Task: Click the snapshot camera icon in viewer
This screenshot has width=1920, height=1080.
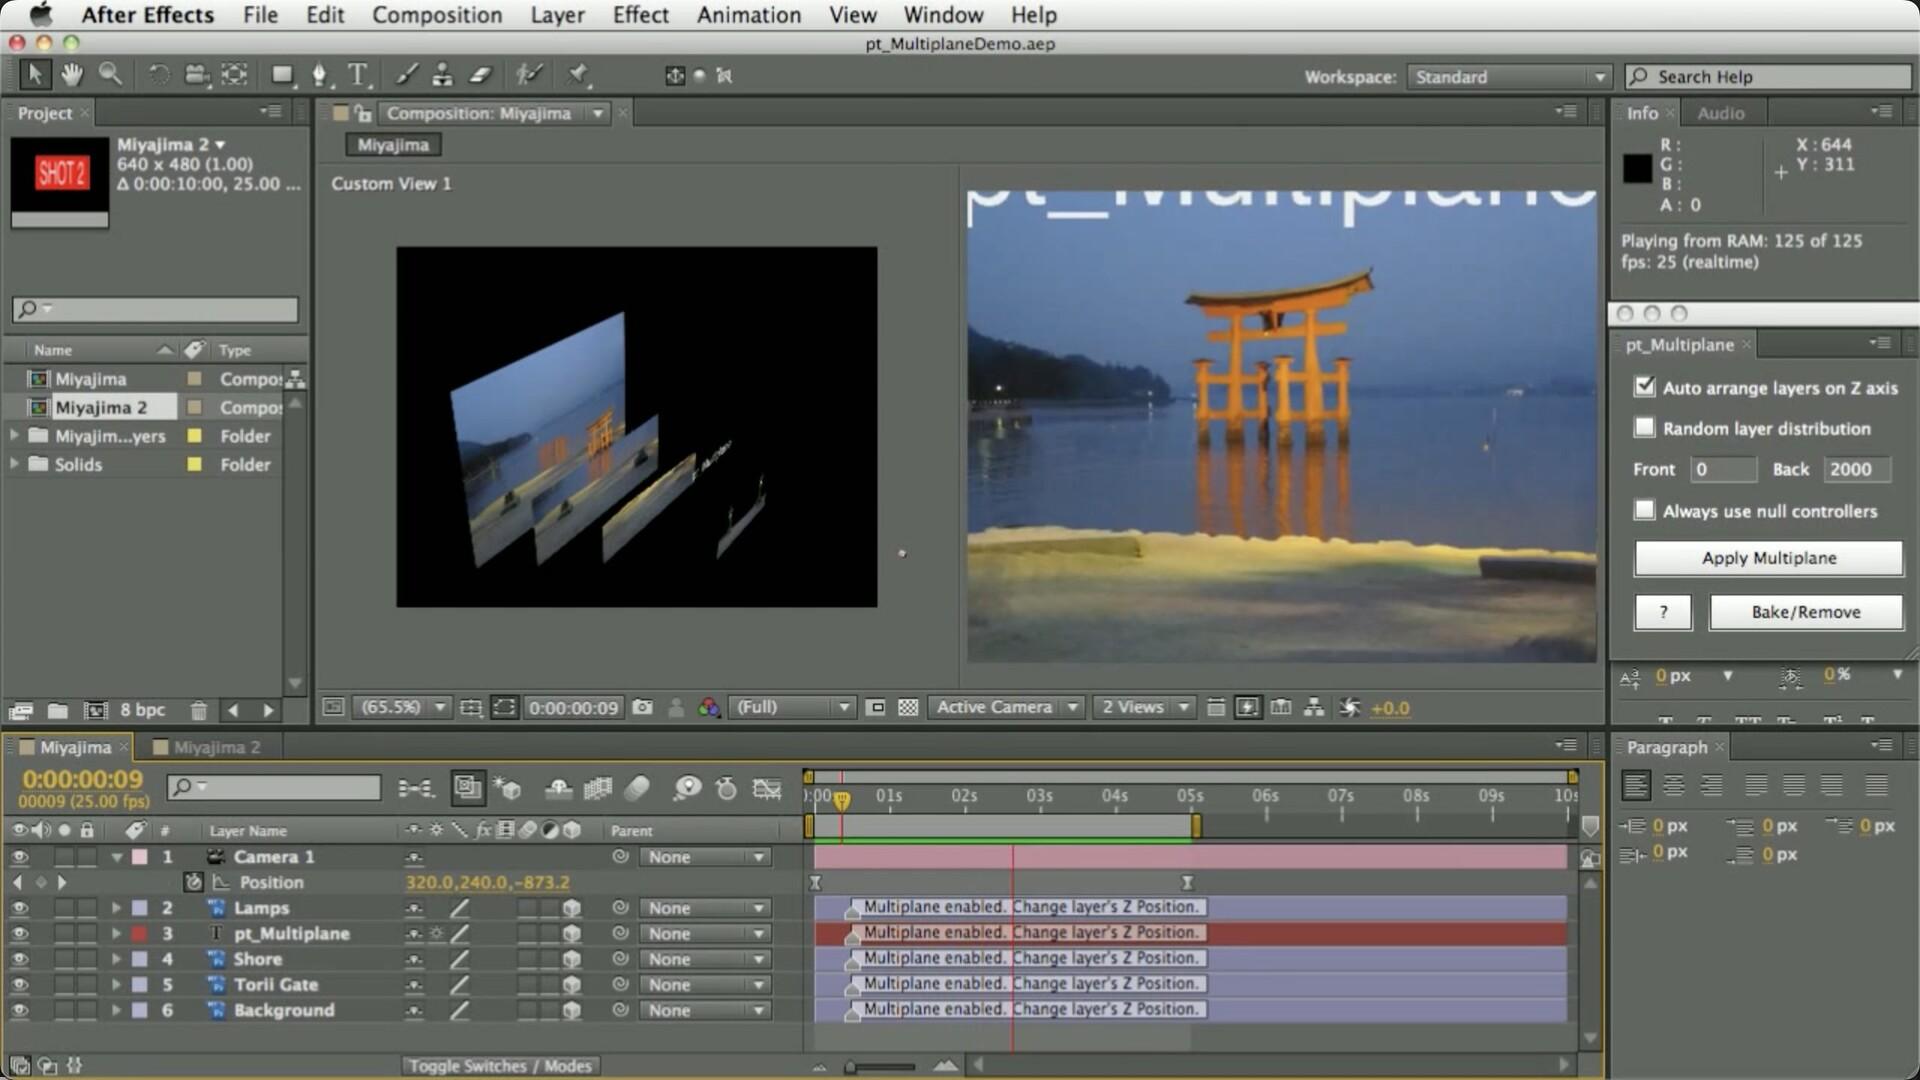Action: point(643,707)
